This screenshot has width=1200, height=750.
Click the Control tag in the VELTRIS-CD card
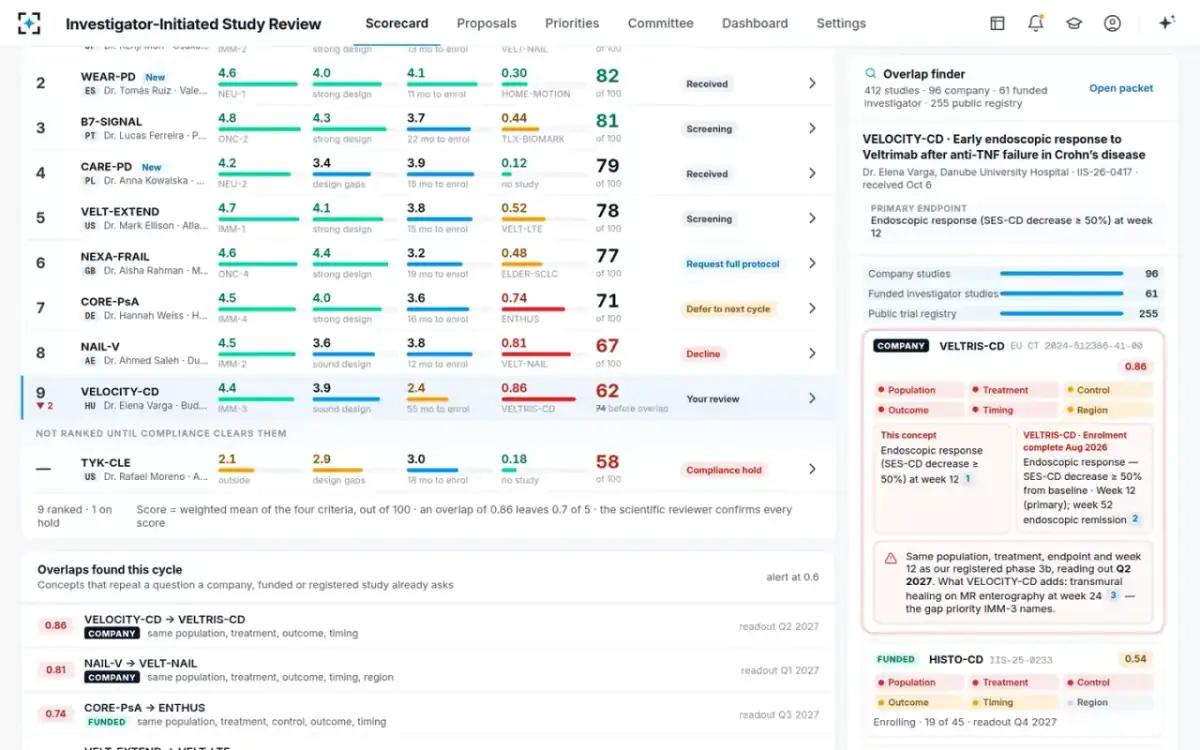point(1108,390)
